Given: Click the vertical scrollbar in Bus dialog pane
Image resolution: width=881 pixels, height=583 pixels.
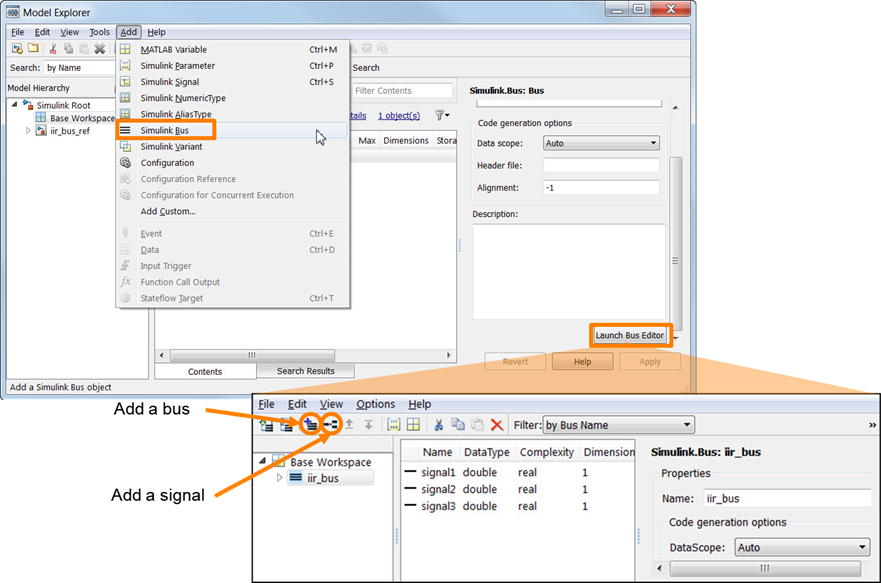Looking at the screenshot, I should (x=676, y=243).
